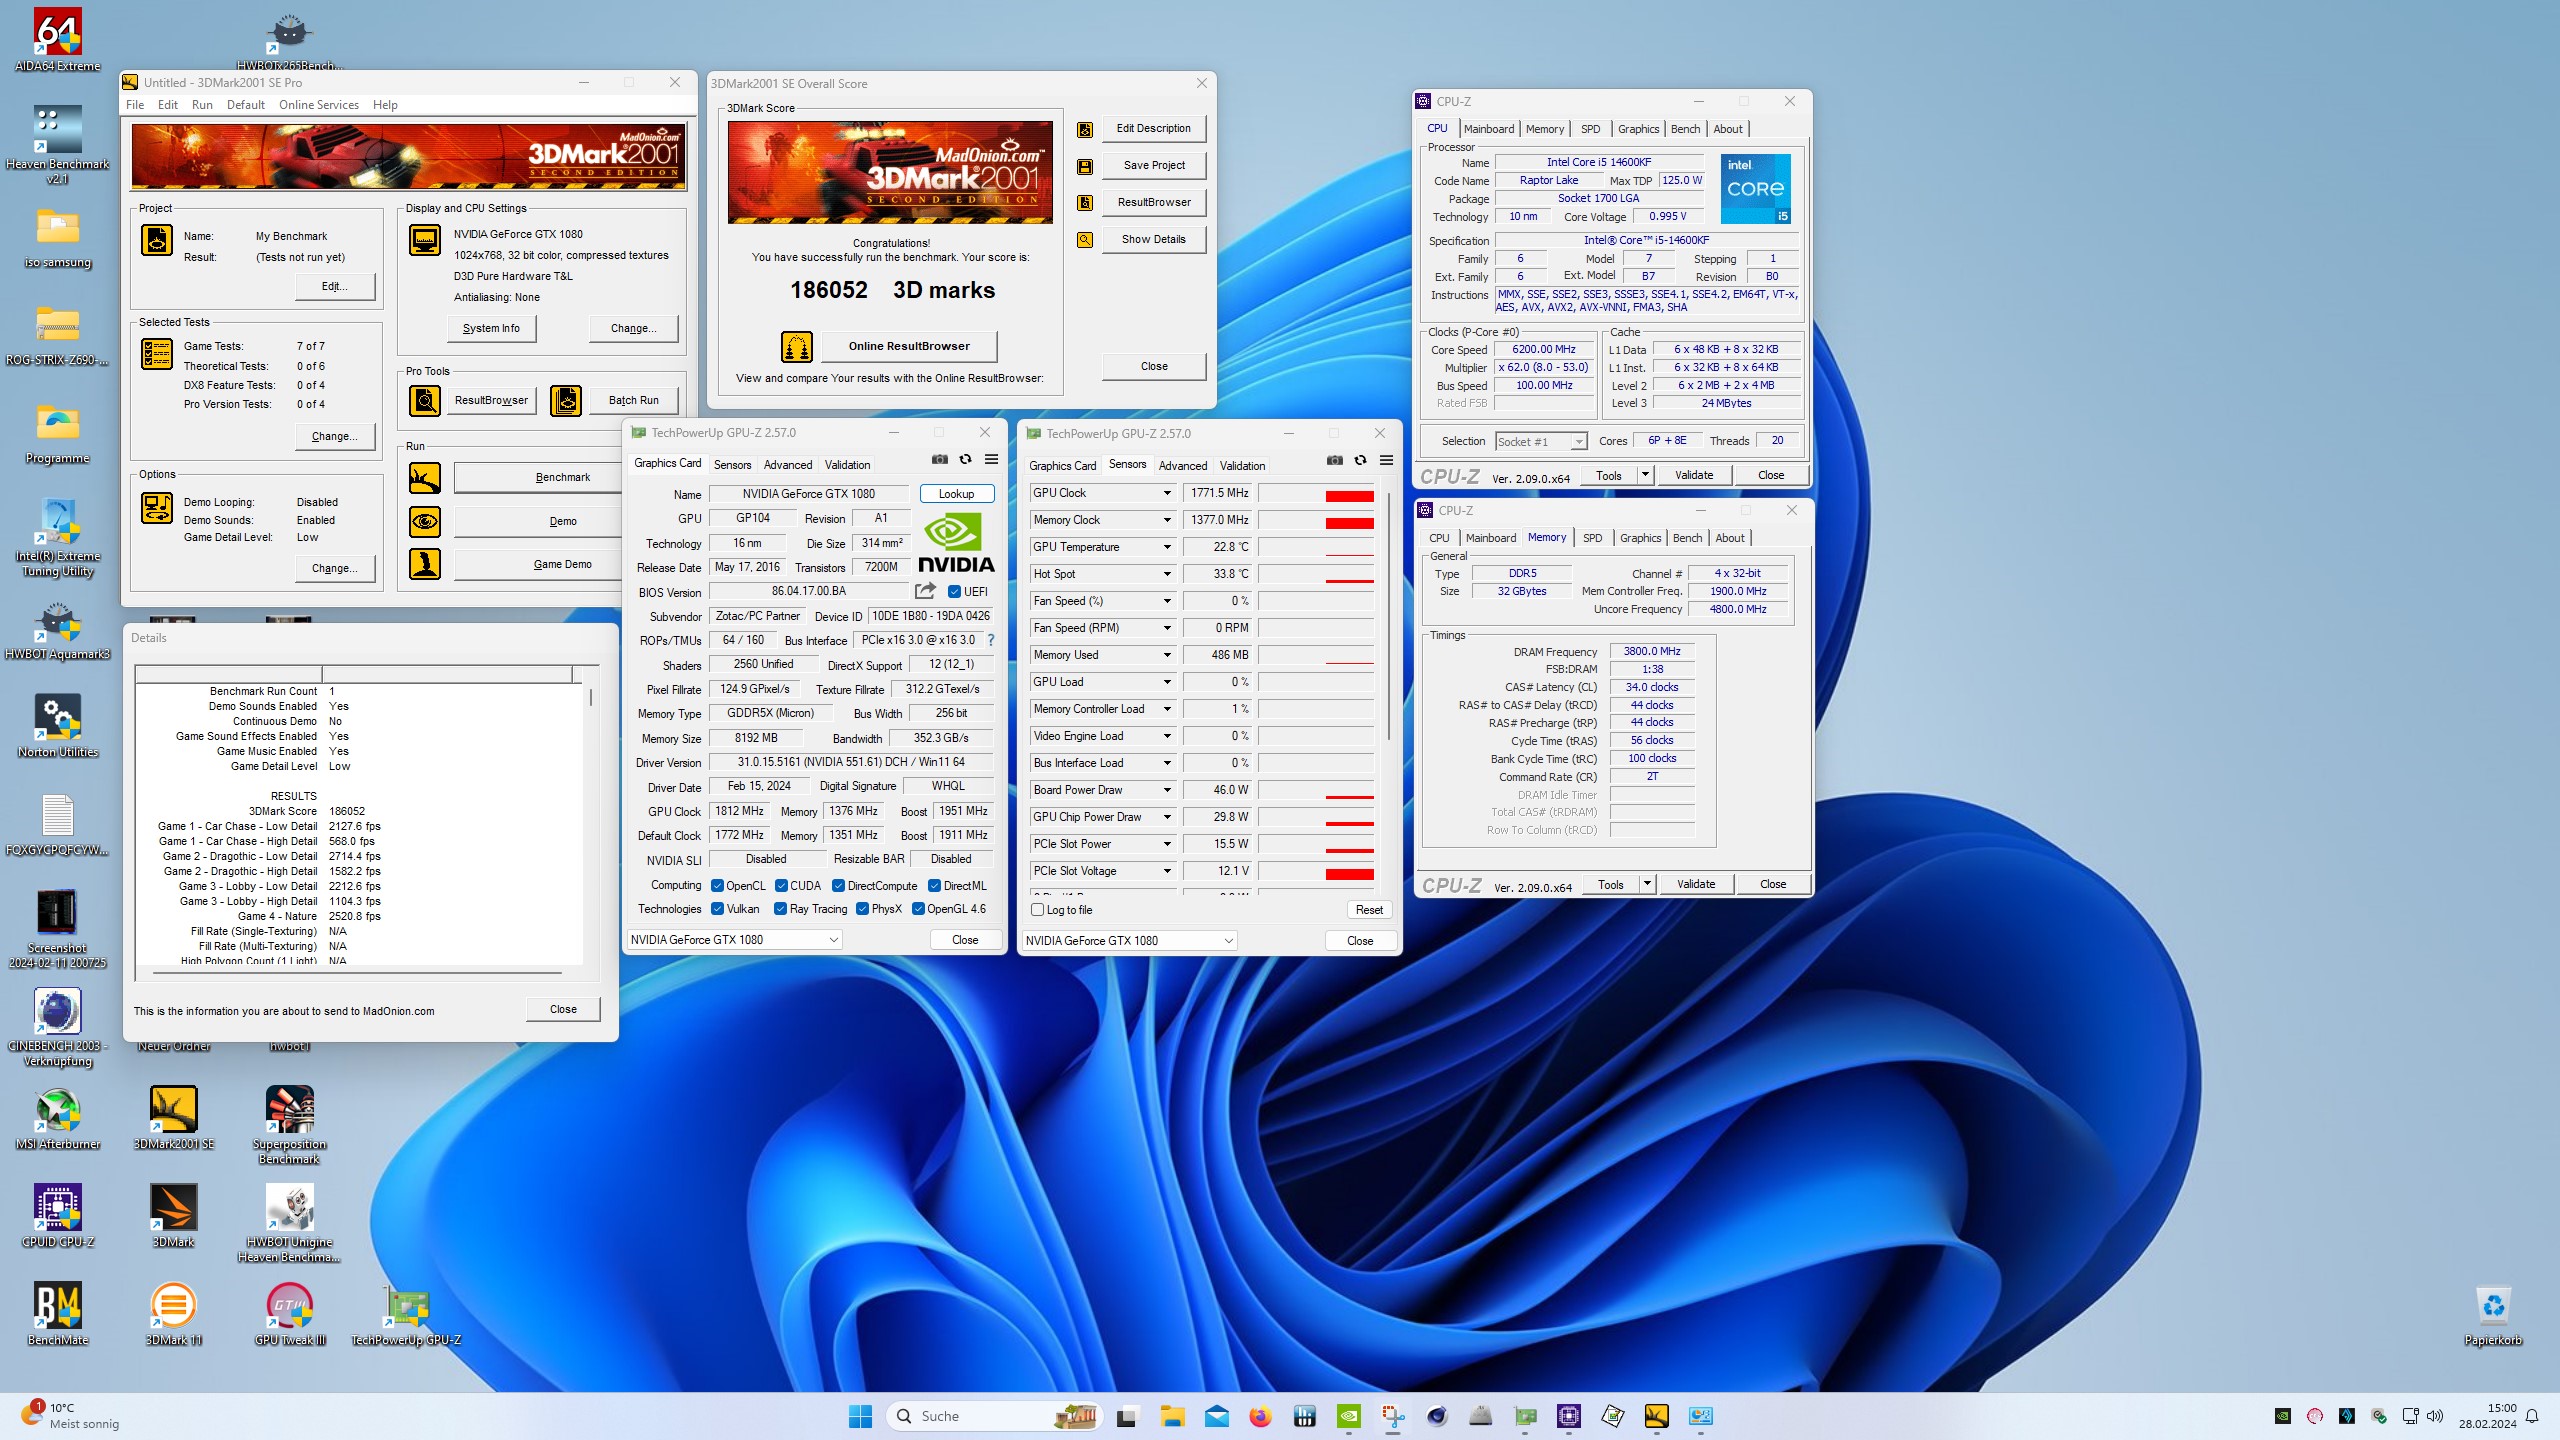This screenshot has height=1440, width=2560.
Task: Click Validate in the upper CPU-Z window
Action: click(x=1693, y=475)
